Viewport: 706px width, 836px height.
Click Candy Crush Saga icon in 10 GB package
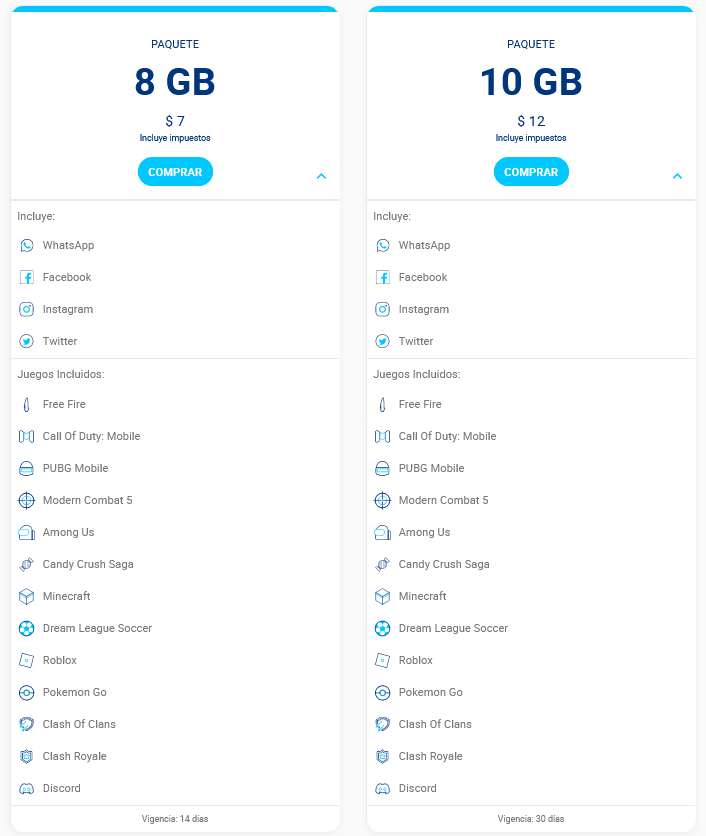382,564
